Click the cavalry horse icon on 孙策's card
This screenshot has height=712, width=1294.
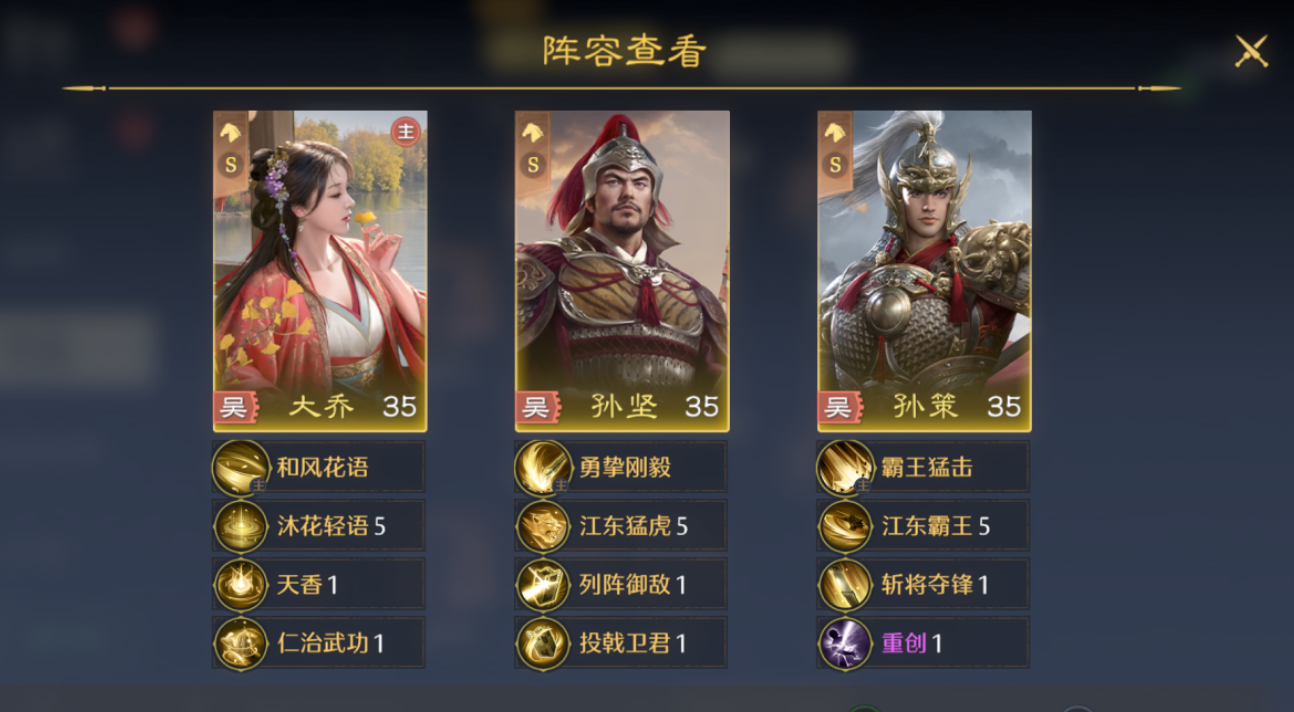836,132
